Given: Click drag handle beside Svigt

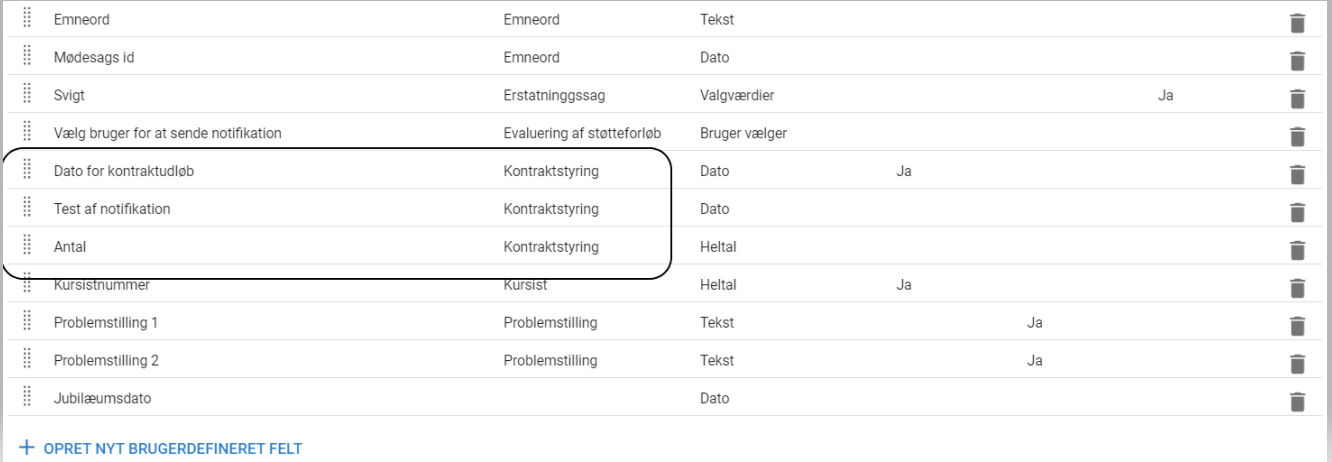Looking at the screenshot, I should pyautogui.click(x=27, y=94).
